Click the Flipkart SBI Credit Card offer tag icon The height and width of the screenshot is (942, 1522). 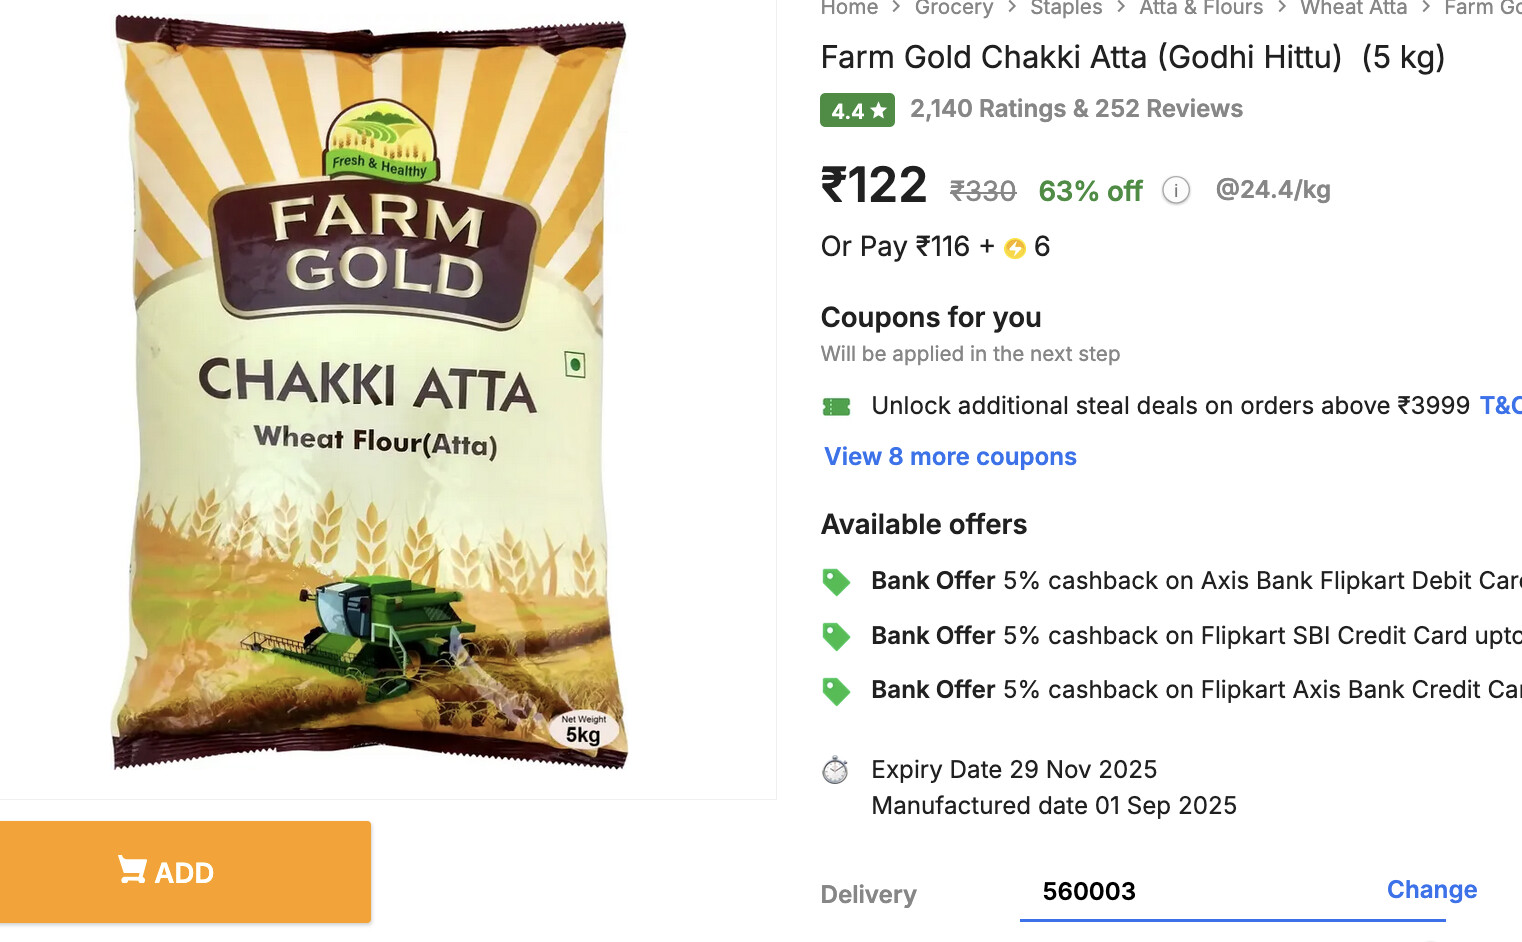(x=836, y=636)
